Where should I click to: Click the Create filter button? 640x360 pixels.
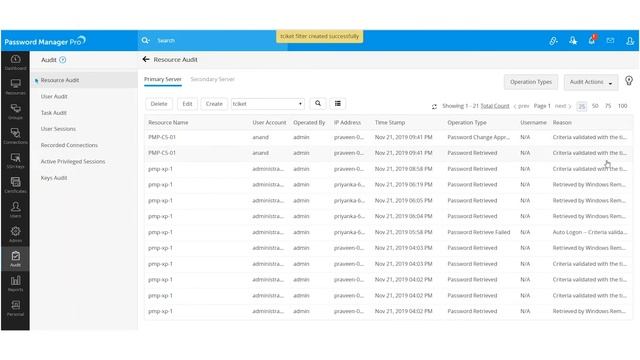[x=214, y=104]
